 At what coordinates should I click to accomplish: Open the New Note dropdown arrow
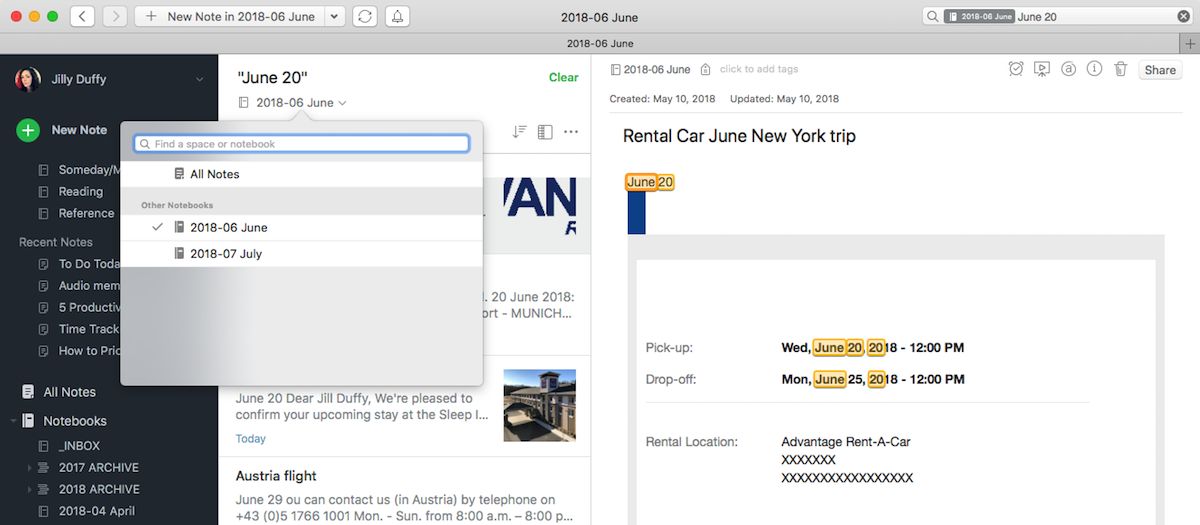[x=334, y=17]
